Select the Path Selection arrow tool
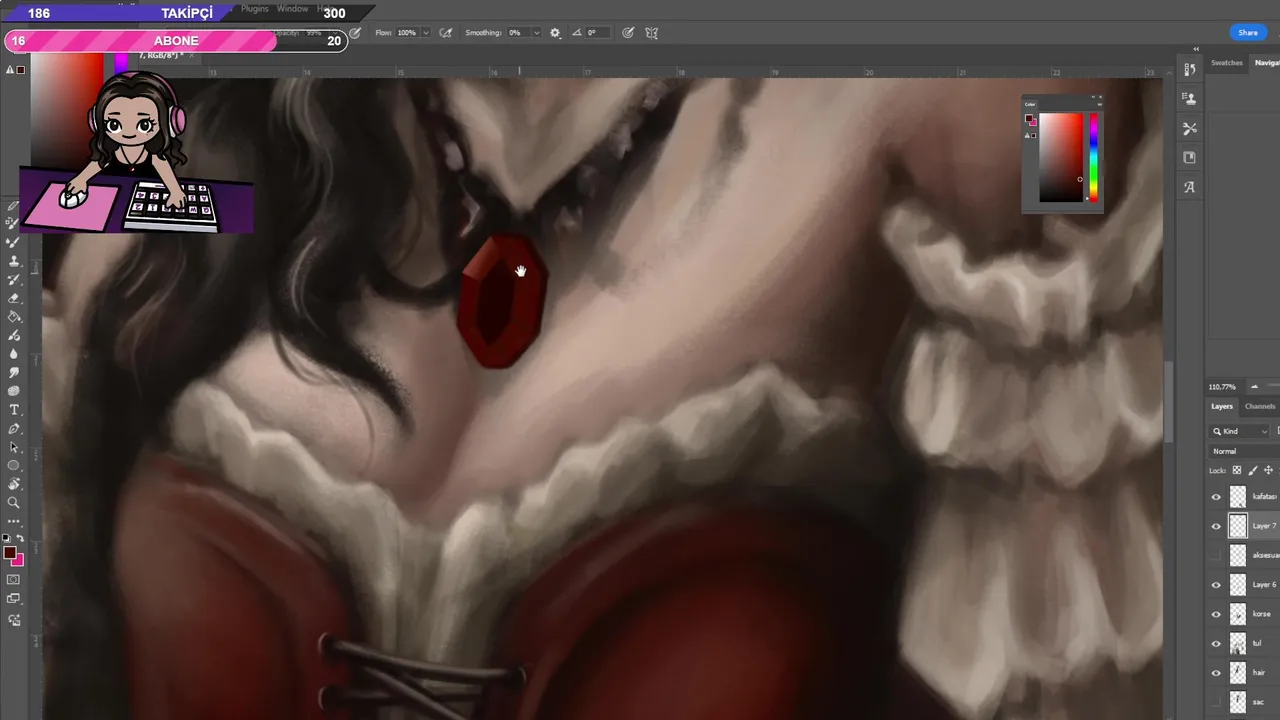The image size is (1280, 720). (x=14, y=447)
